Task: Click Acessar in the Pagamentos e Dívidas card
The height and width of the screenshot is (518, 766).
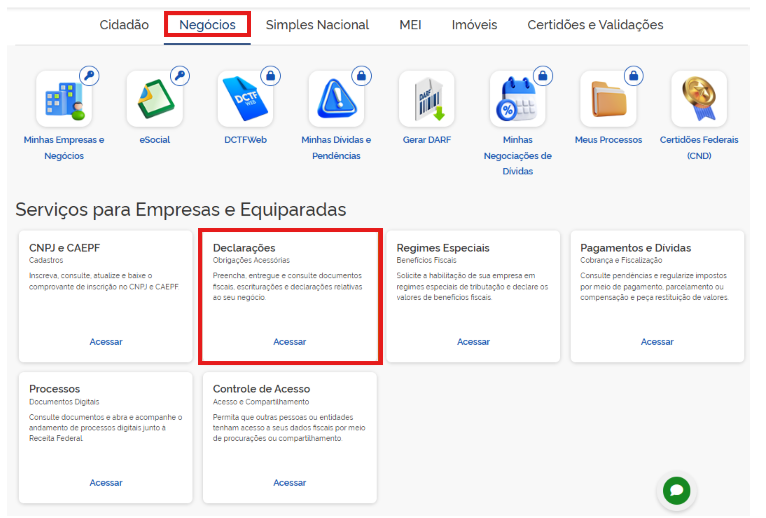Action: 657,342
